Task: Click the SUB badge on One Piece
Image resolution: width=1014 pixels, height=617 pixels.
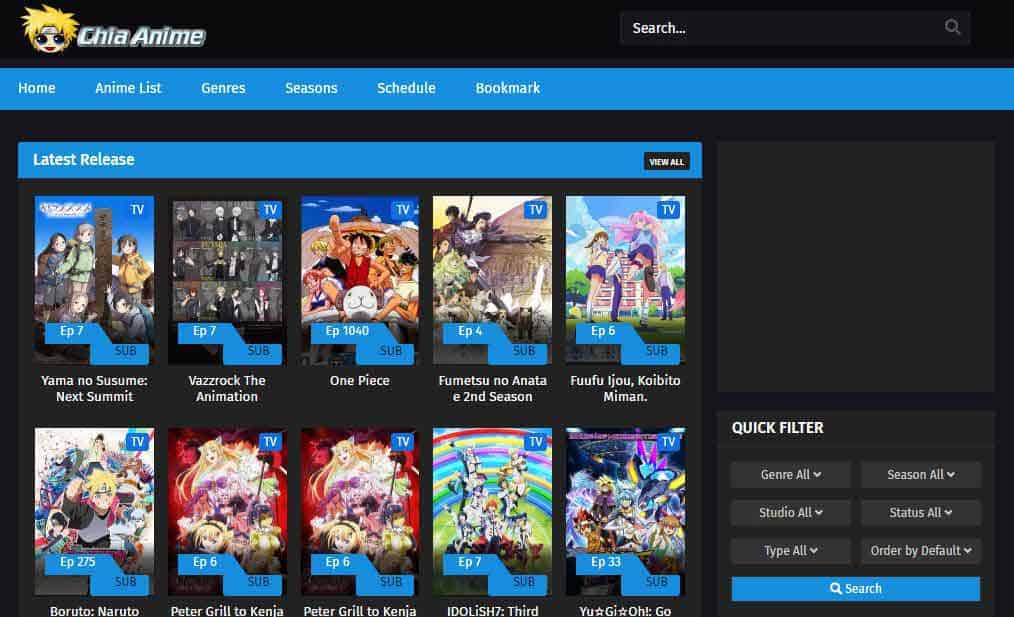Action: (386, 351)
